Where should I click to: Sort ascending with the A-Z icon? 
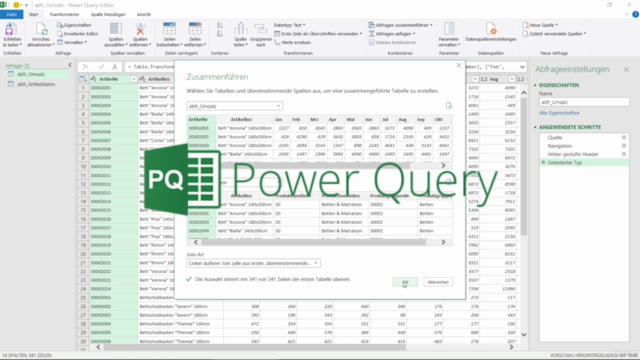220,25
